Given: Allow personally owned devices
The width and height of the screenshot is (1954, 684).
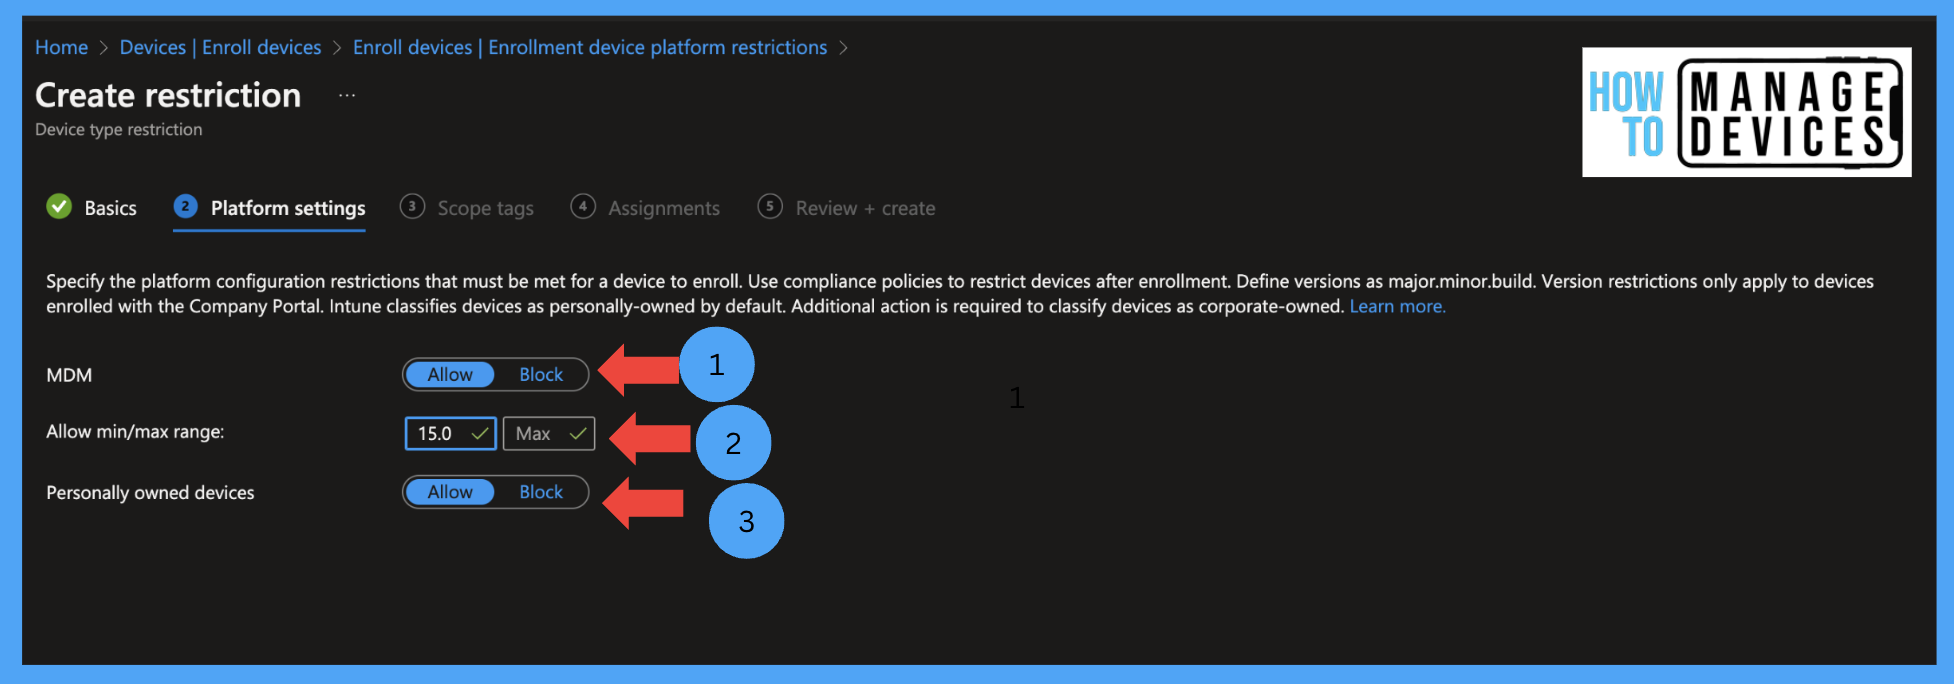Looking at the screenshot, I should [450, 492].
